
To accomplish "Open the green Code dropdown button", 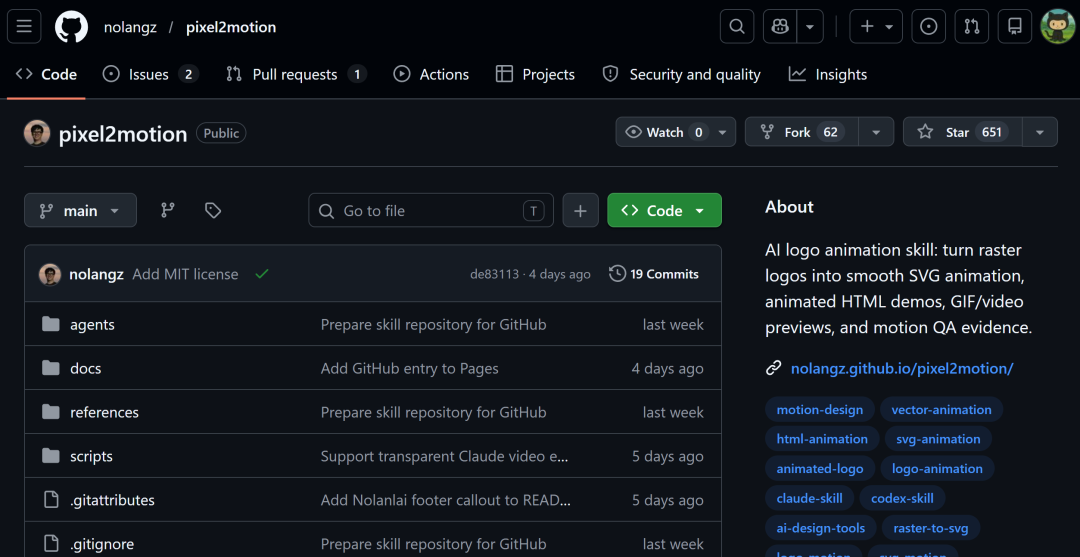I will 665,211.
